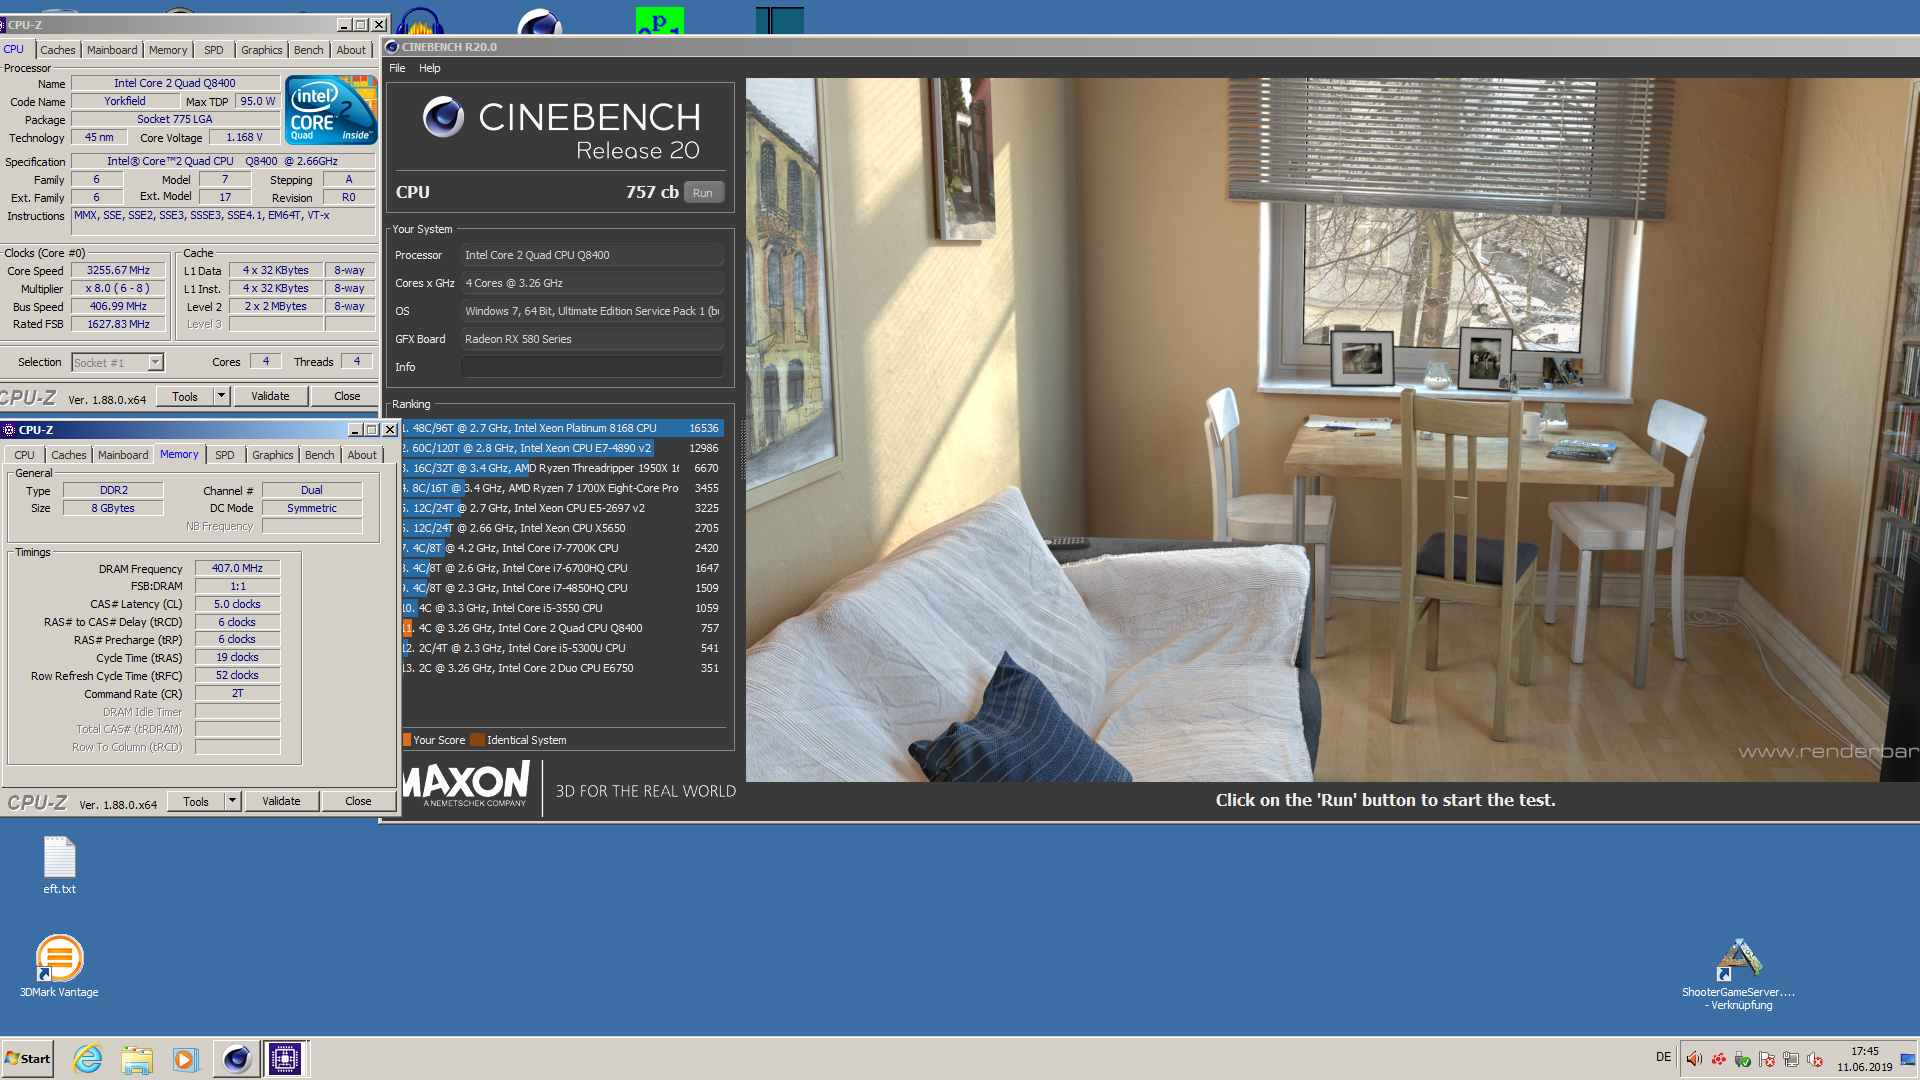Open About tab in upper CPU-Z
Image resolution: width=1920 pixels, height=1080 pixels.
[351, 50]
